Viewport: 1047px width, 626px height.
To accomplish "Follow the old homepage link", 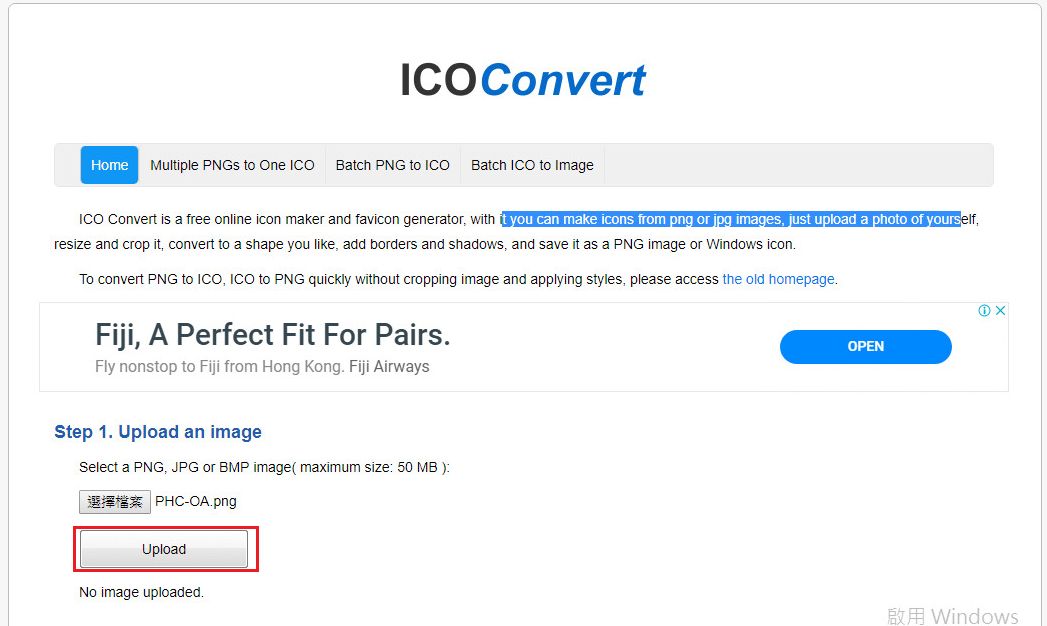I will point(778,279).
